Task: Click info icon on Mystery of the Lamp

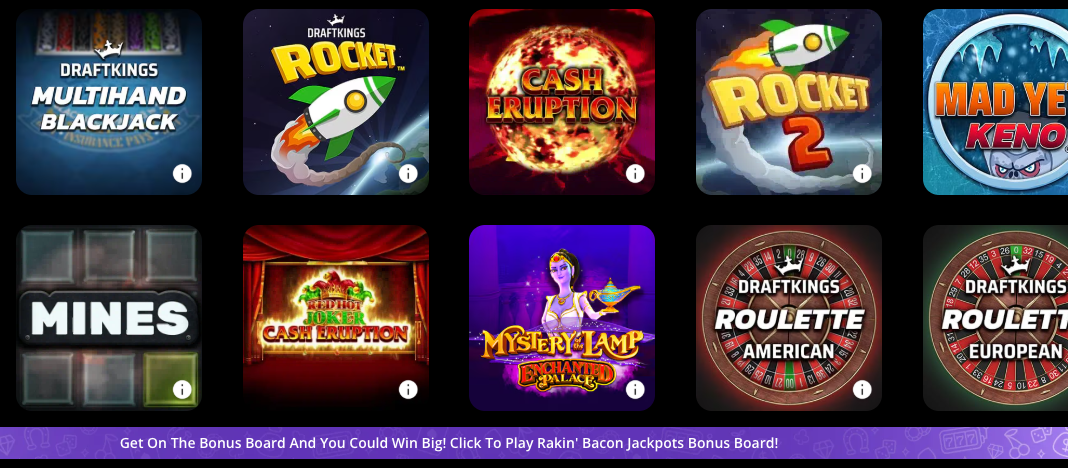Action: (635, 390)
